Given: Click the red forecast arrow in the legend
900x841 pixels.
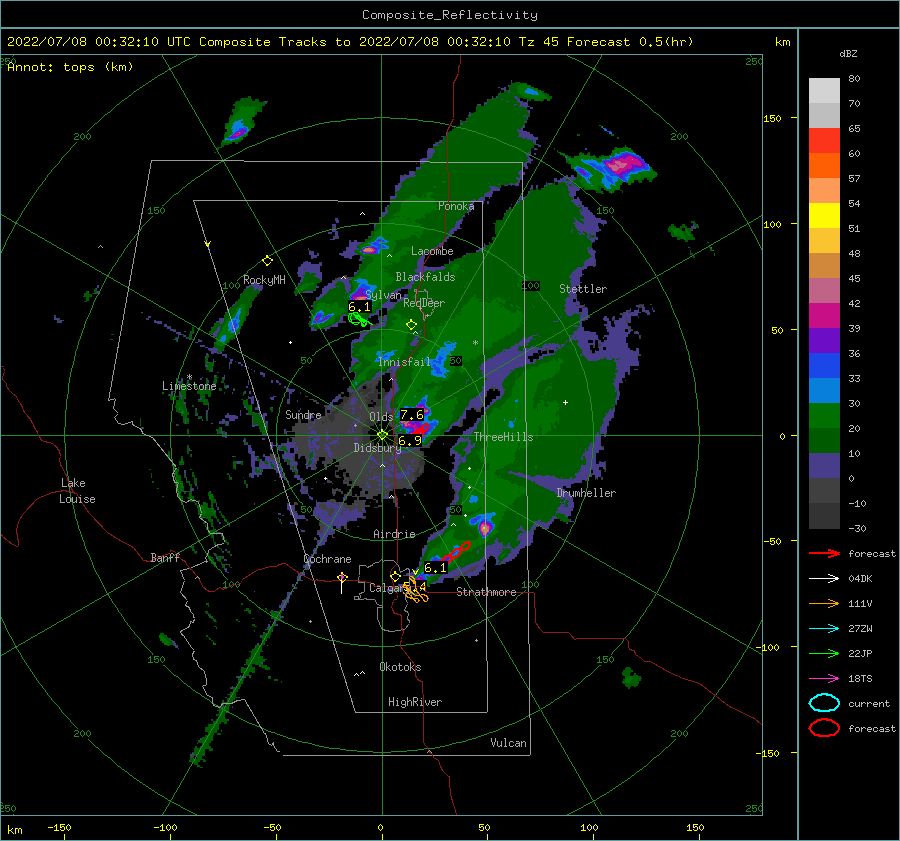Looking at the screenshot, I should click(x=824, y=553).
